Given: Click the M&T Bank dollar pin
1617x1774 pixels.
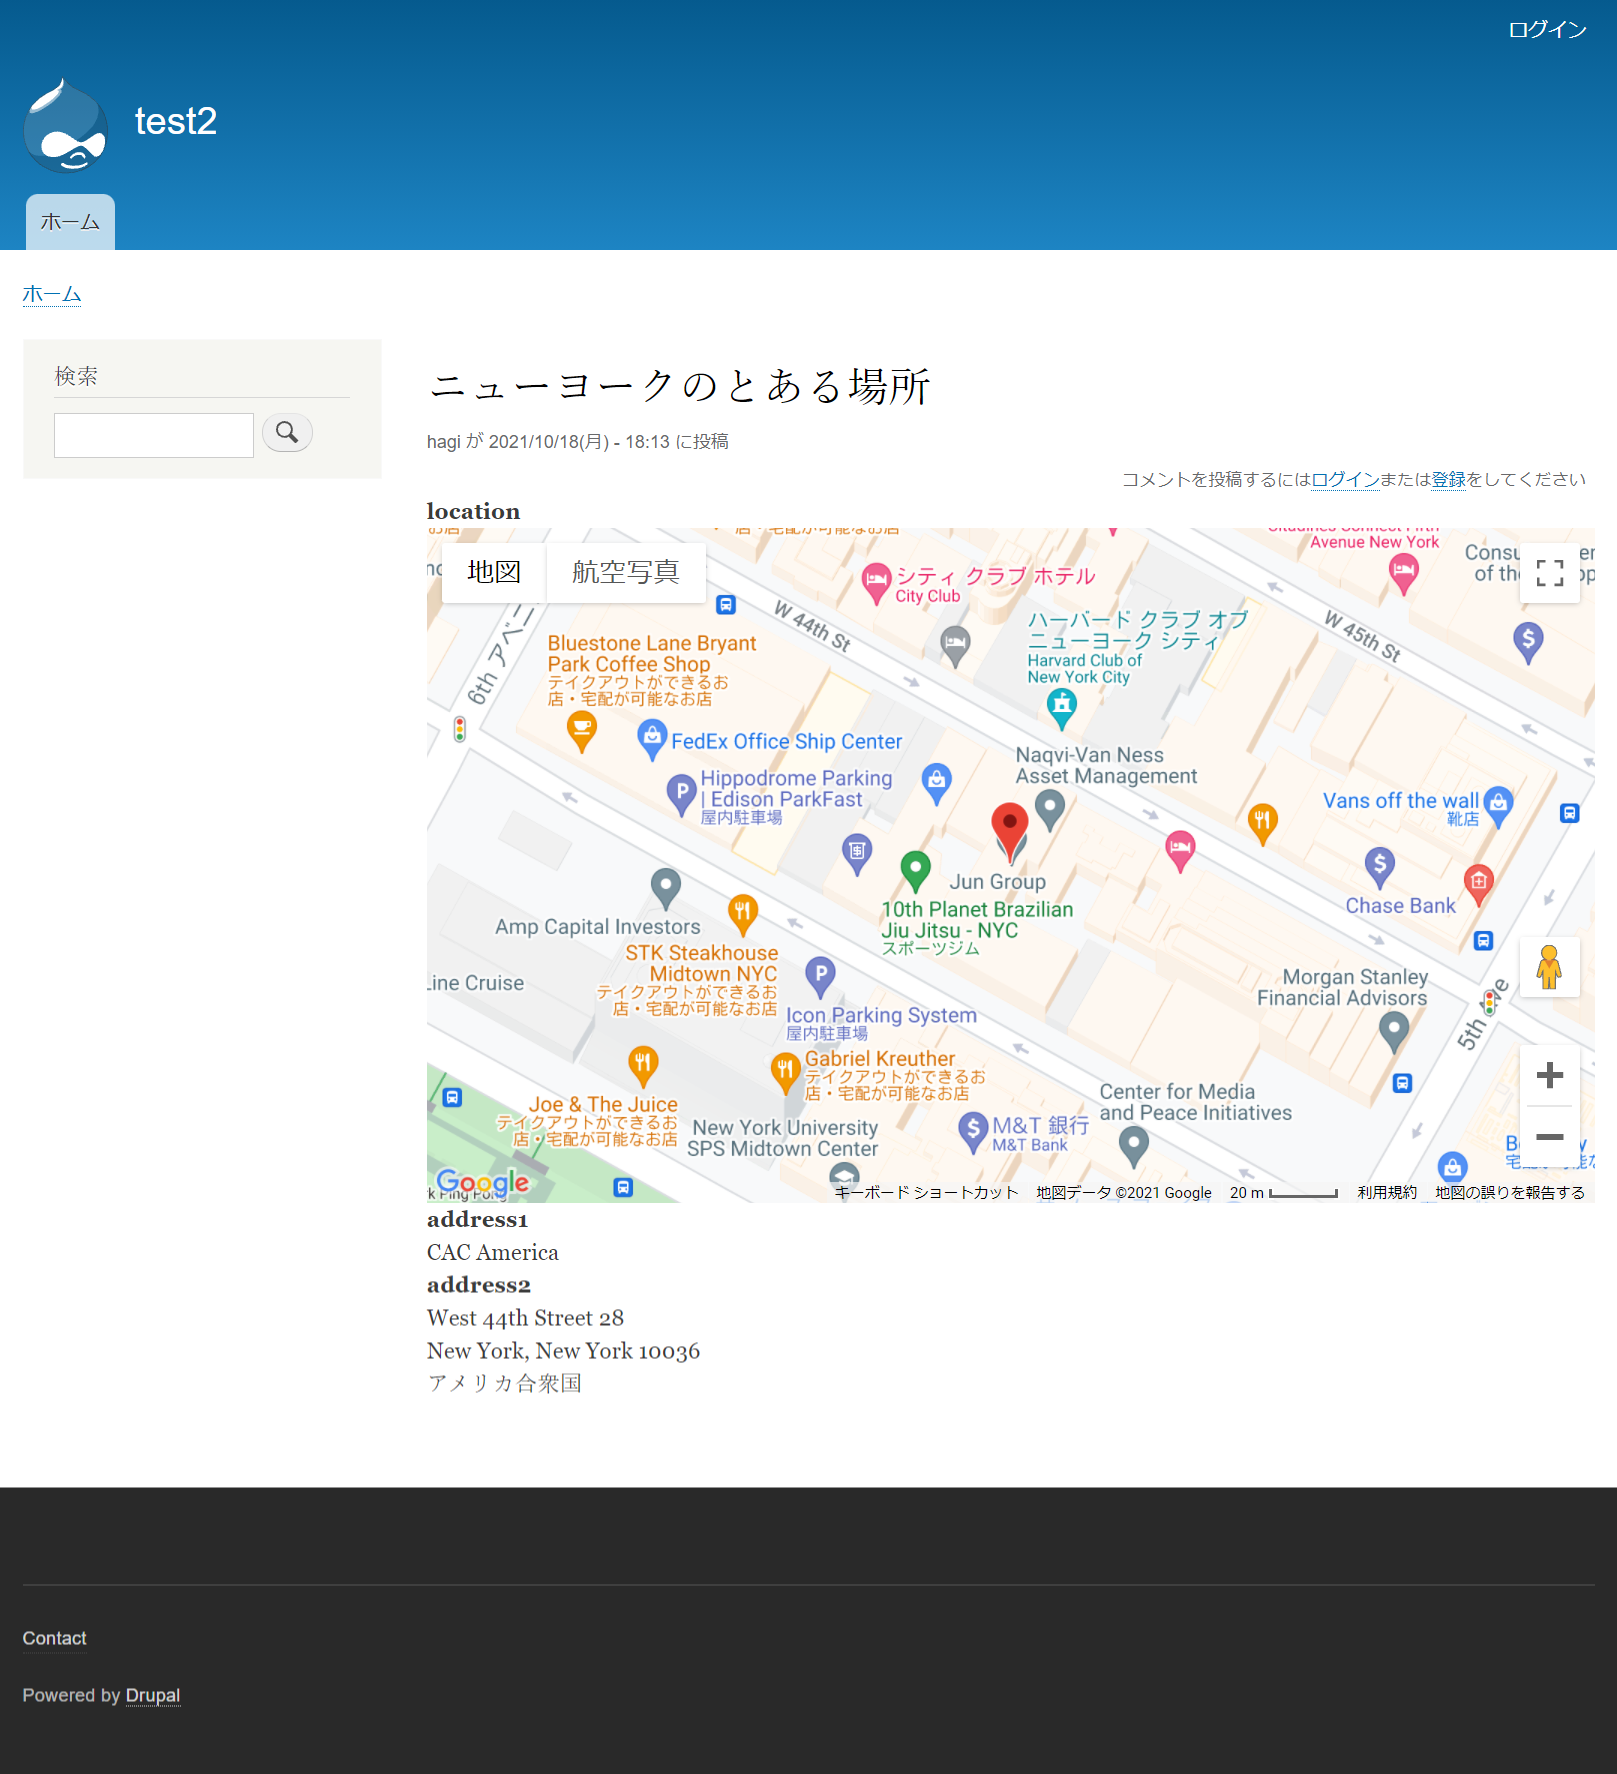Looking at the screenshot, I should coord(972,1132).
